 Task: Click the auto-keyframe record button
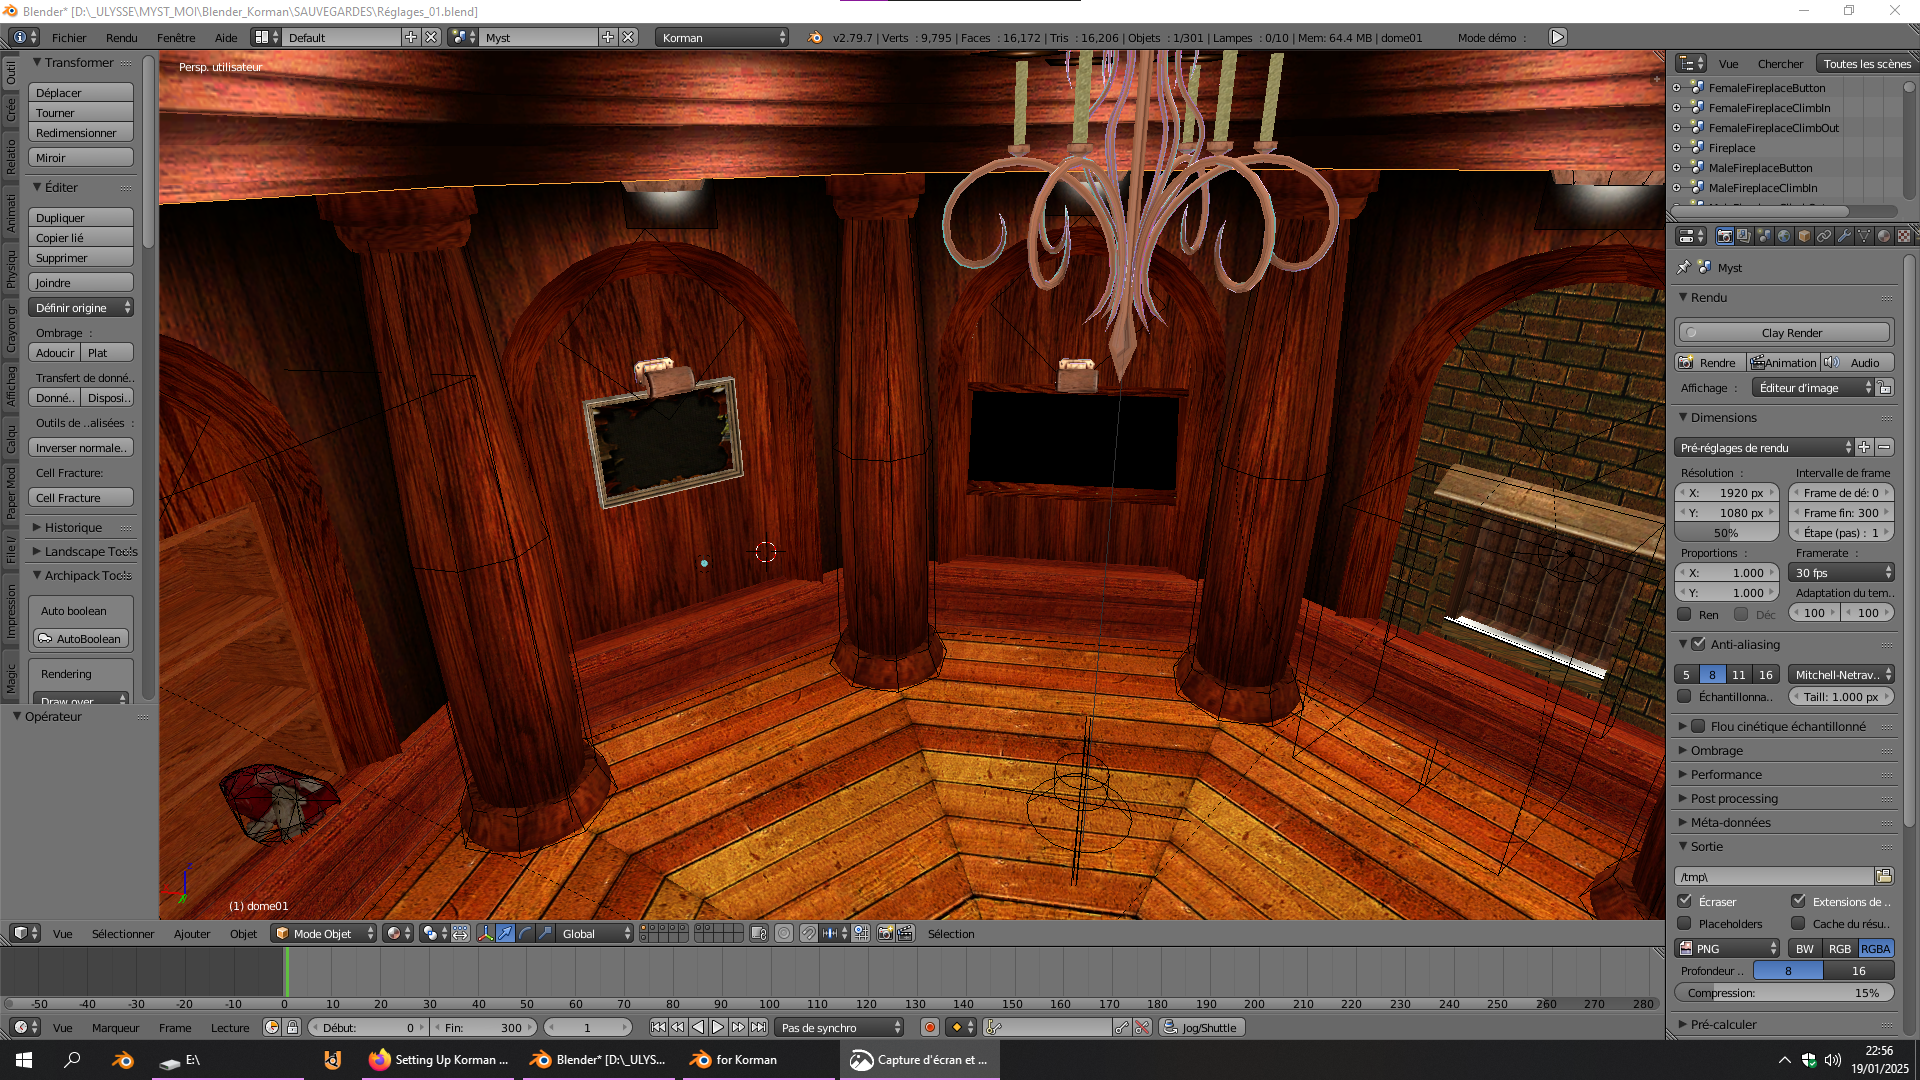pos(930,1027)
